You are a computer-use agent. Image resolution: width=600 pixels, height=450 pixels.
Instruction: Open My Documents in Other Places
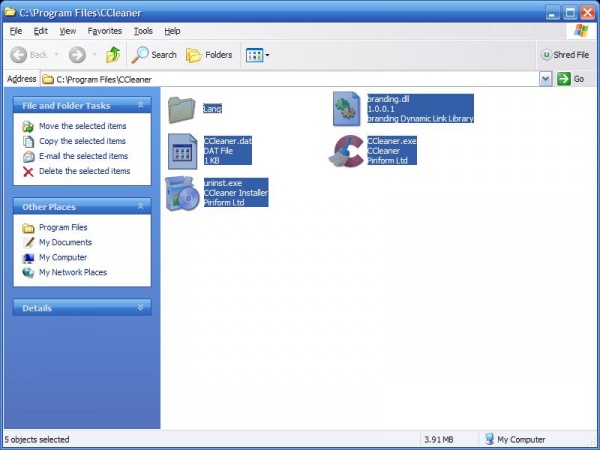65,242
